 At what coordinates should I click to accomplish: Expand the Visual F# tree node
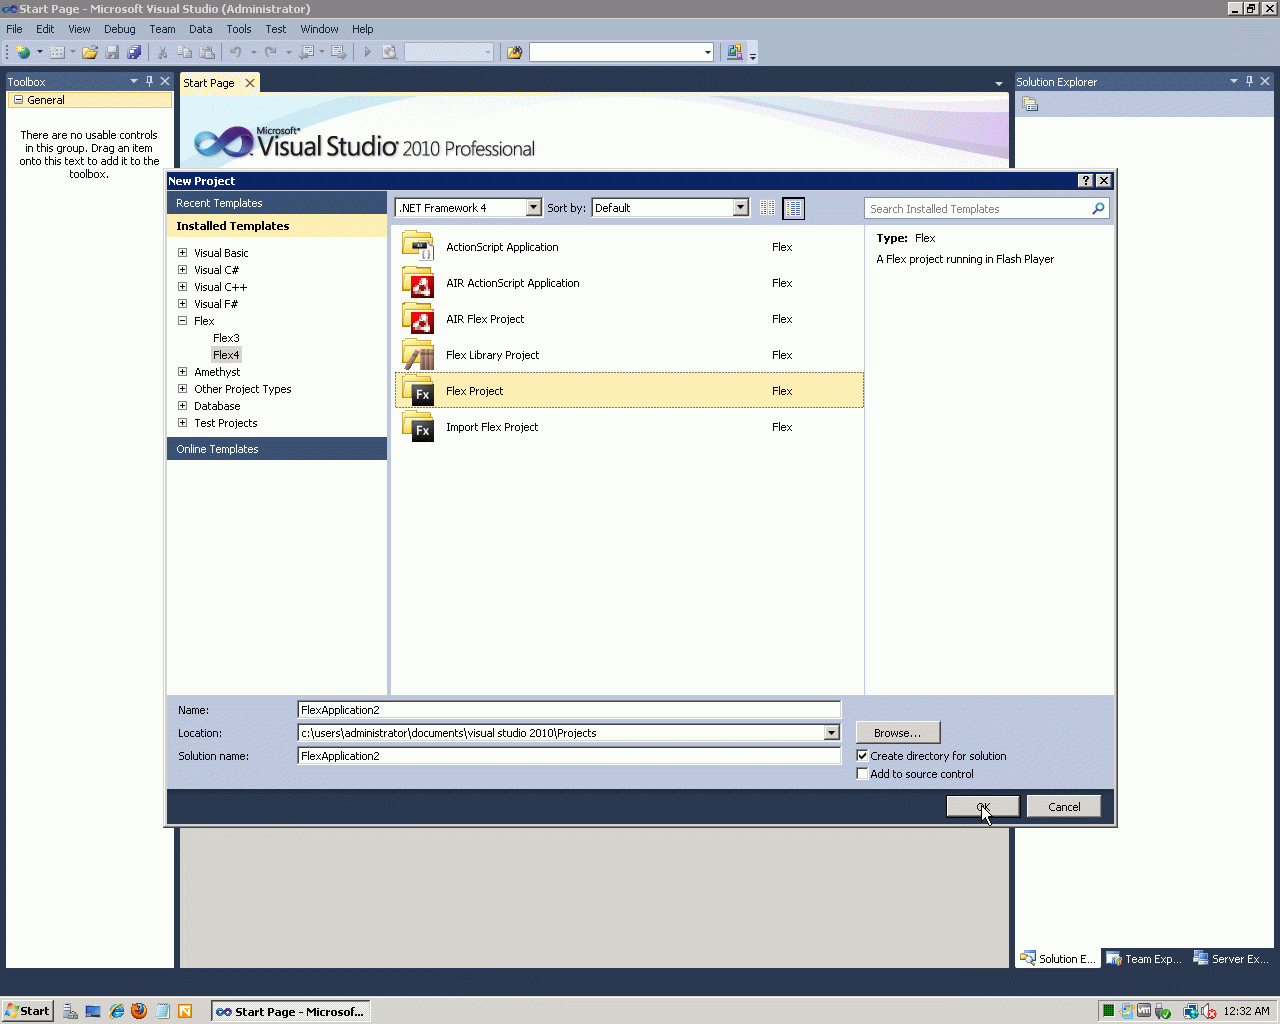[x=182, y=304]
